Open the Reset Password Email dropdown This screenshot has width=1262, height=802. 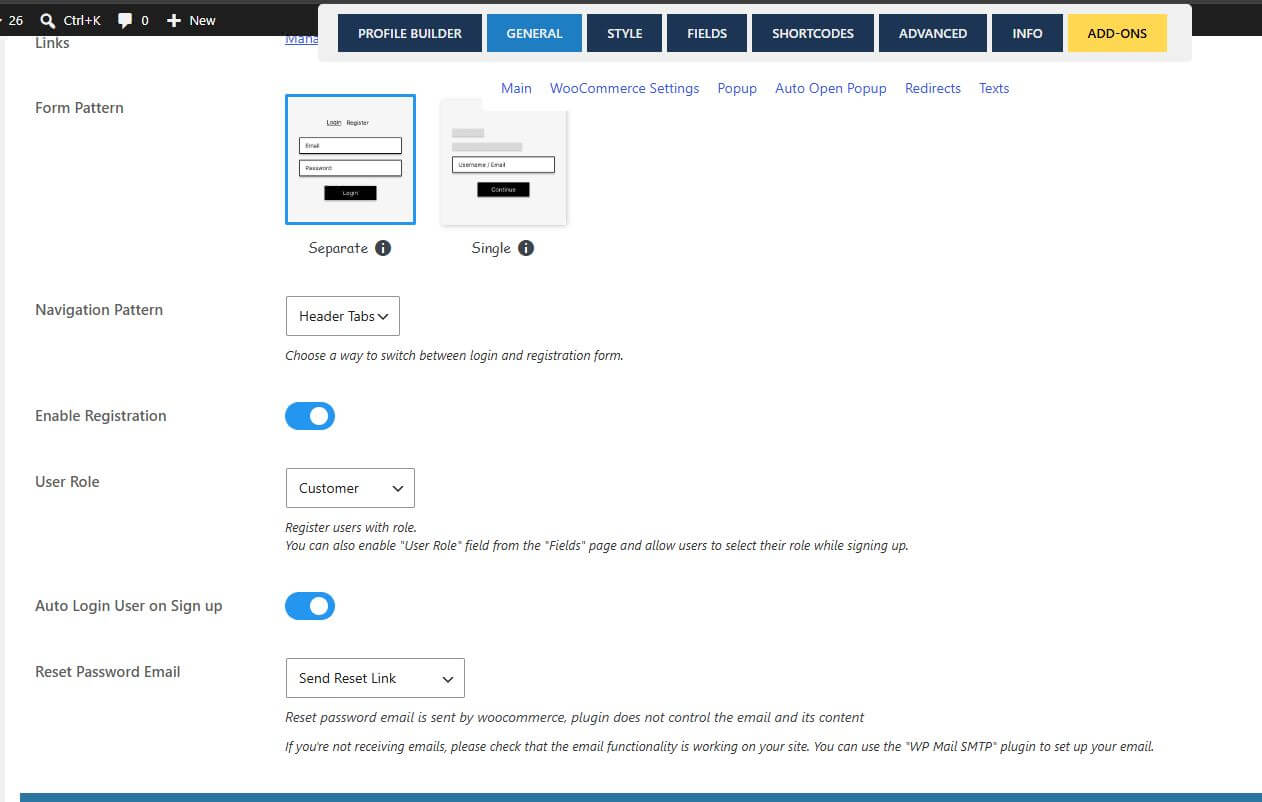[x=375, y=678]
